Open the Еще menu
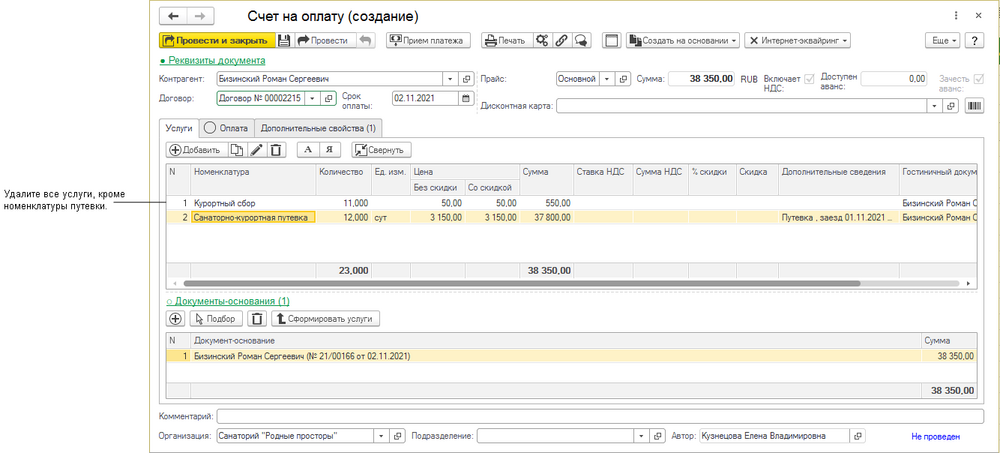1000x453 pixels. tap(942, 41)
